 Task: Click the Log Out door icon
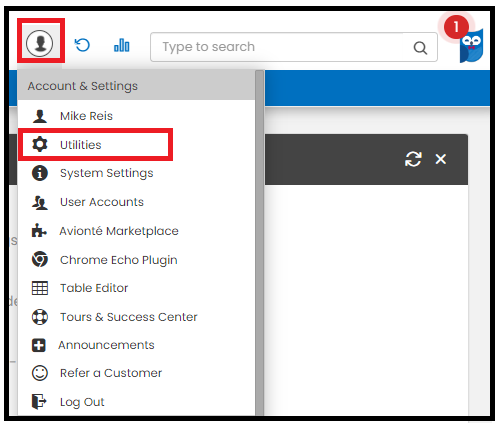[39, 401]
